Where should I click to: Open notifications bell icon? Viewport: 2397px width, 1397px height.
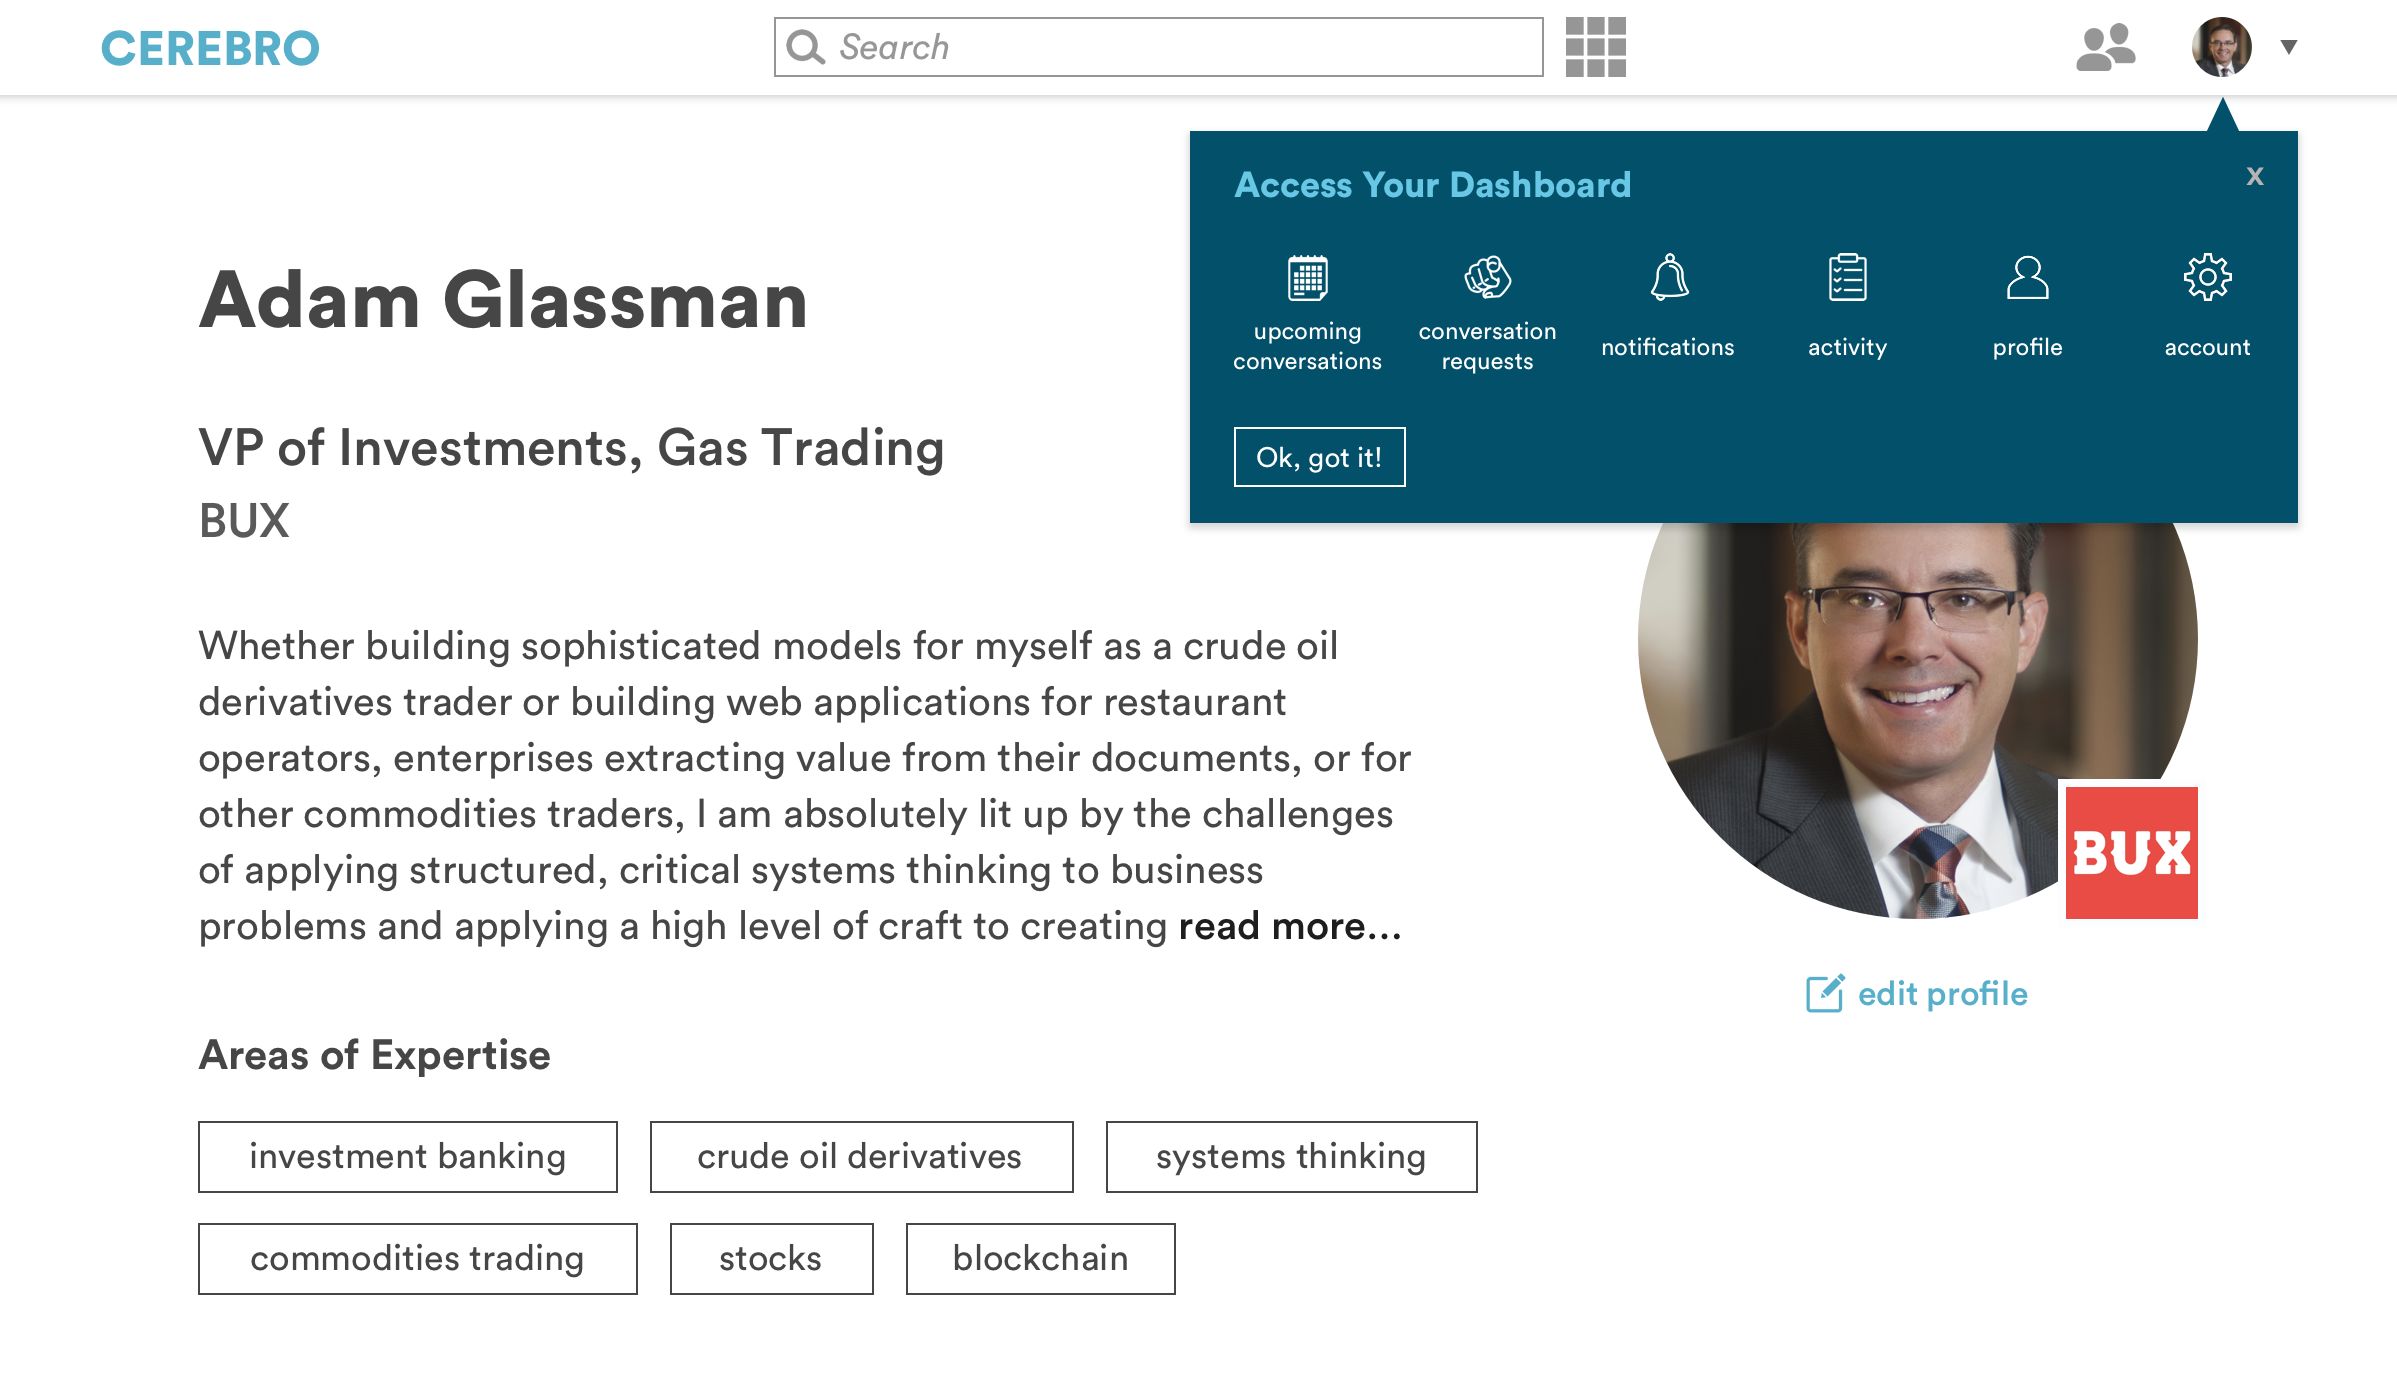tap(1668, 278)
